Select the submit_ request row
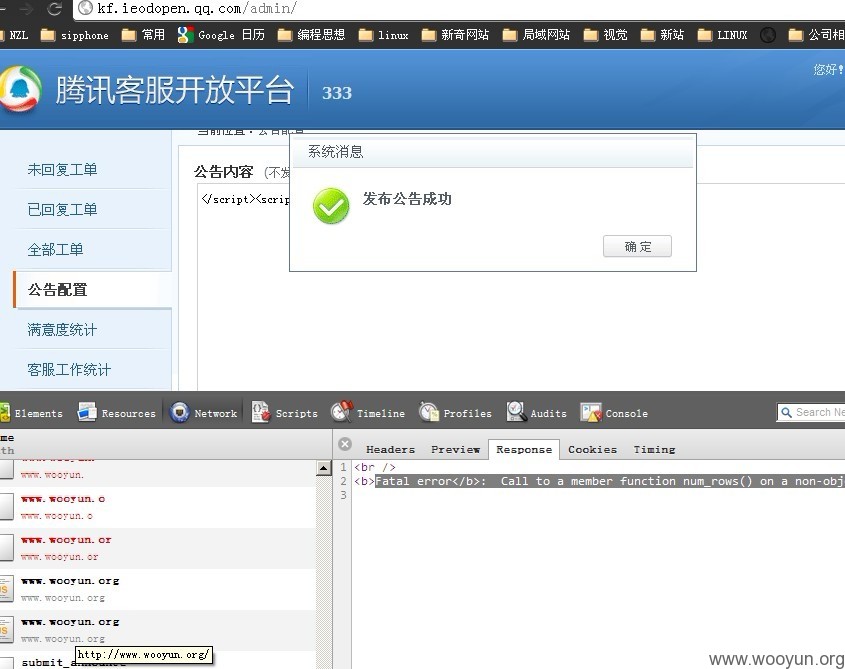Image resolution: width=845 pixels, height=669 pixels. 158,660
